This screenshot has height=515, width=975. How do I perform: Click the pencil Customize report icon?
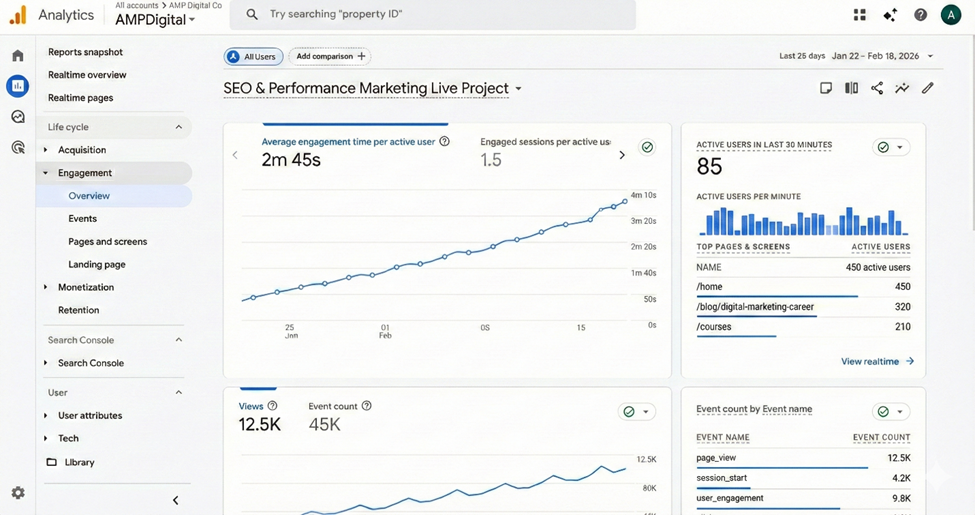pyautogui.click(x=928, y=88)
